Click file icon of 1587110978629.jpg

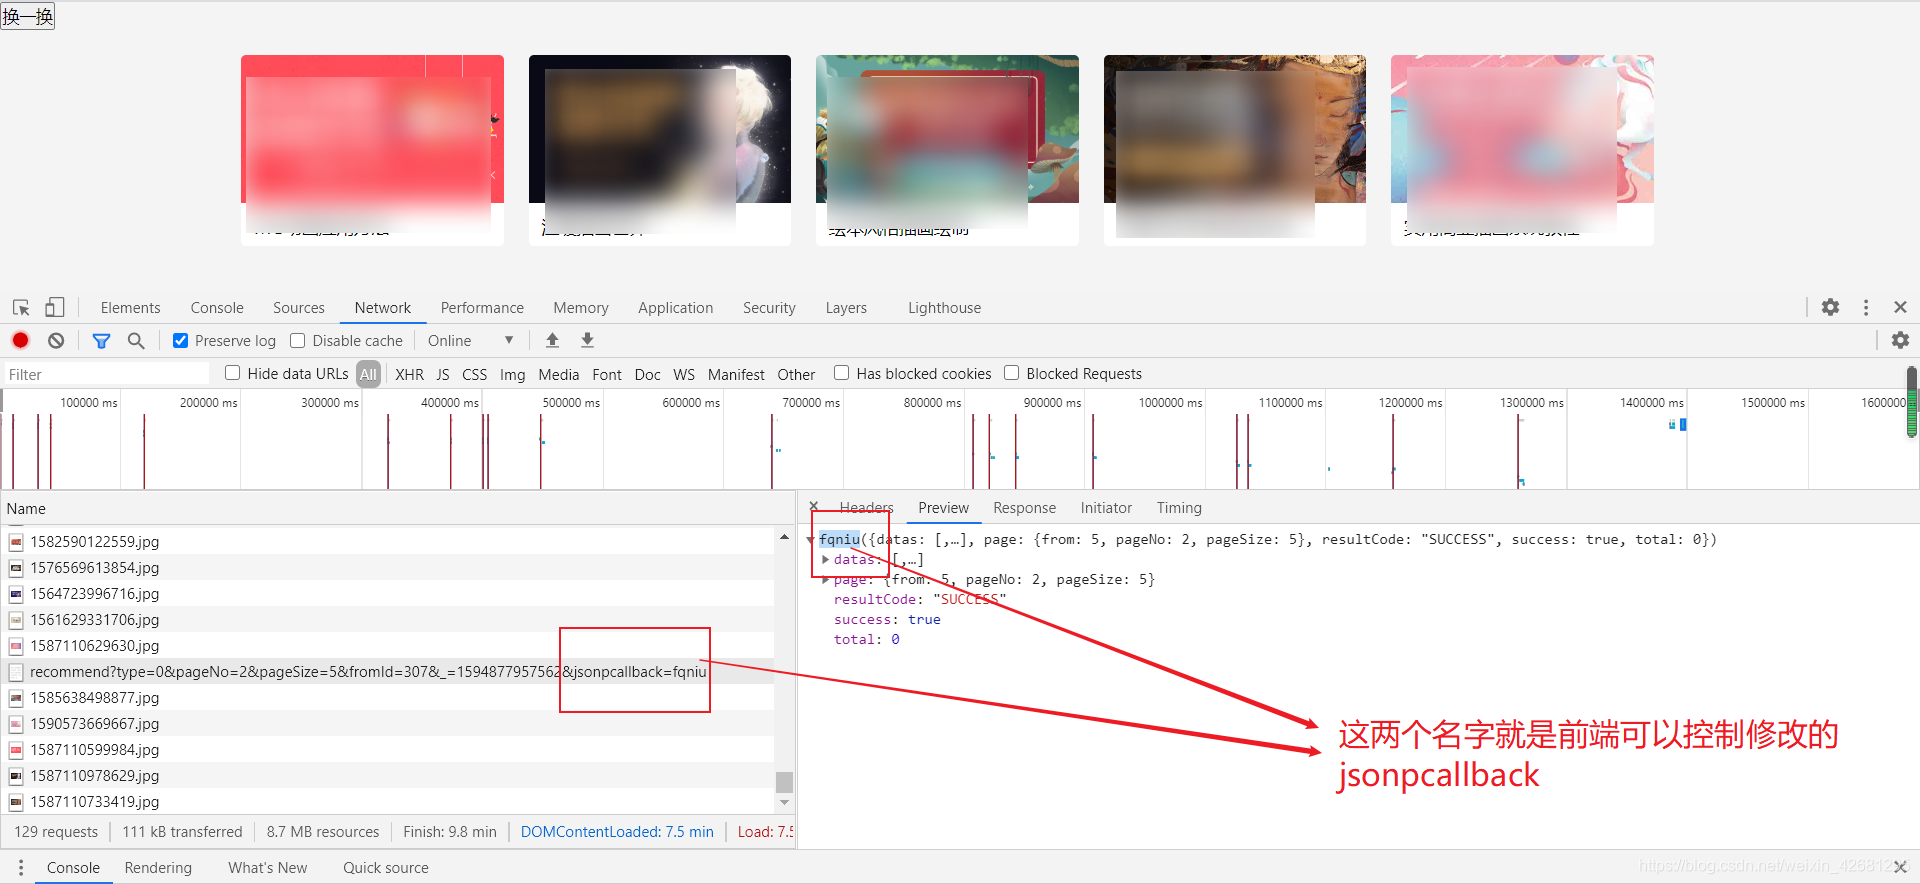[16, 776]
